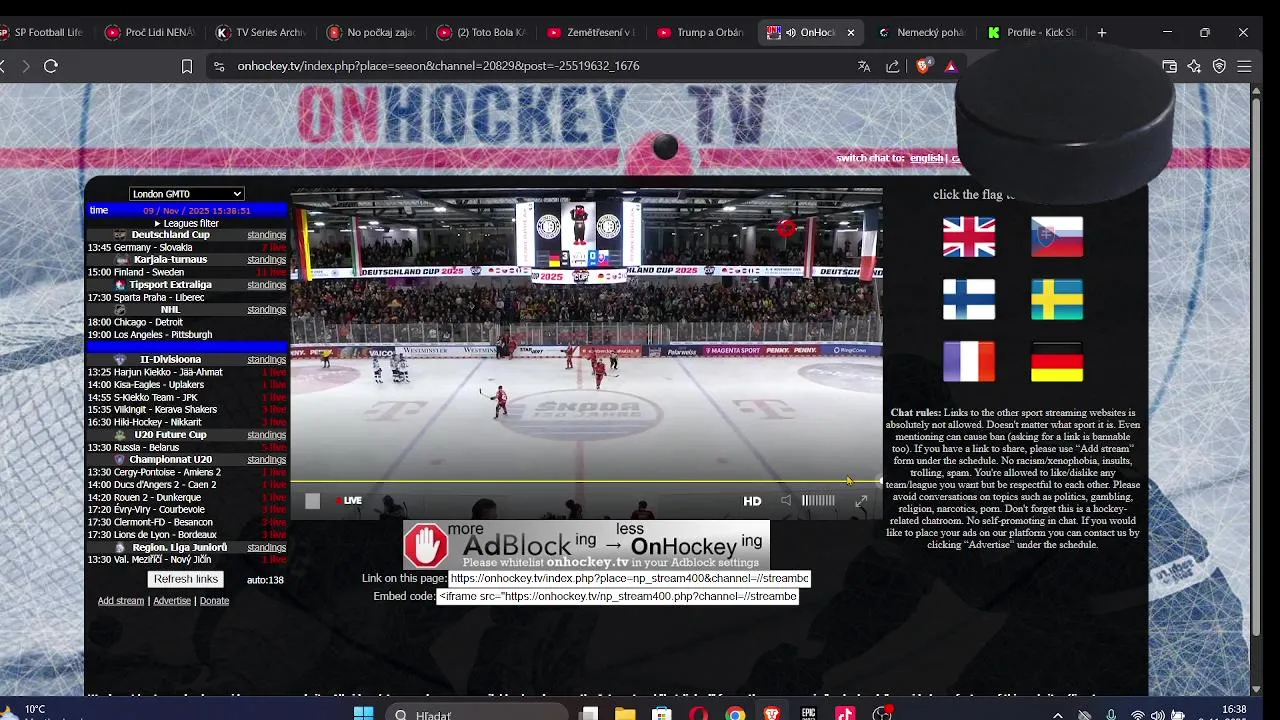This screenshot has height=720, width=1280.
Task: Click the Refresh links button
Action: (x=186, y=579)
